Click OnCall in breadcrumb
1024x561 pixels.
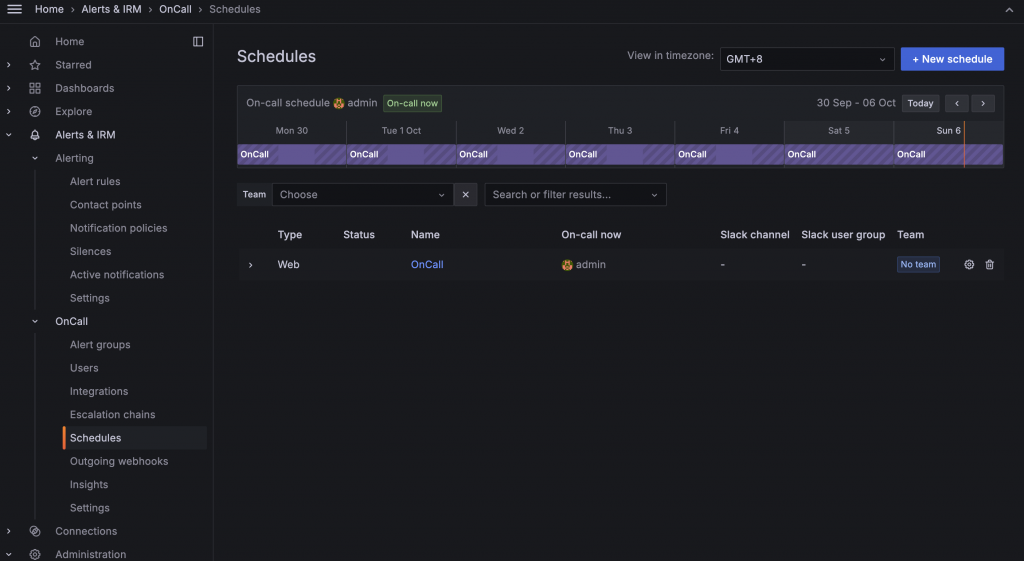click(176, 9)
